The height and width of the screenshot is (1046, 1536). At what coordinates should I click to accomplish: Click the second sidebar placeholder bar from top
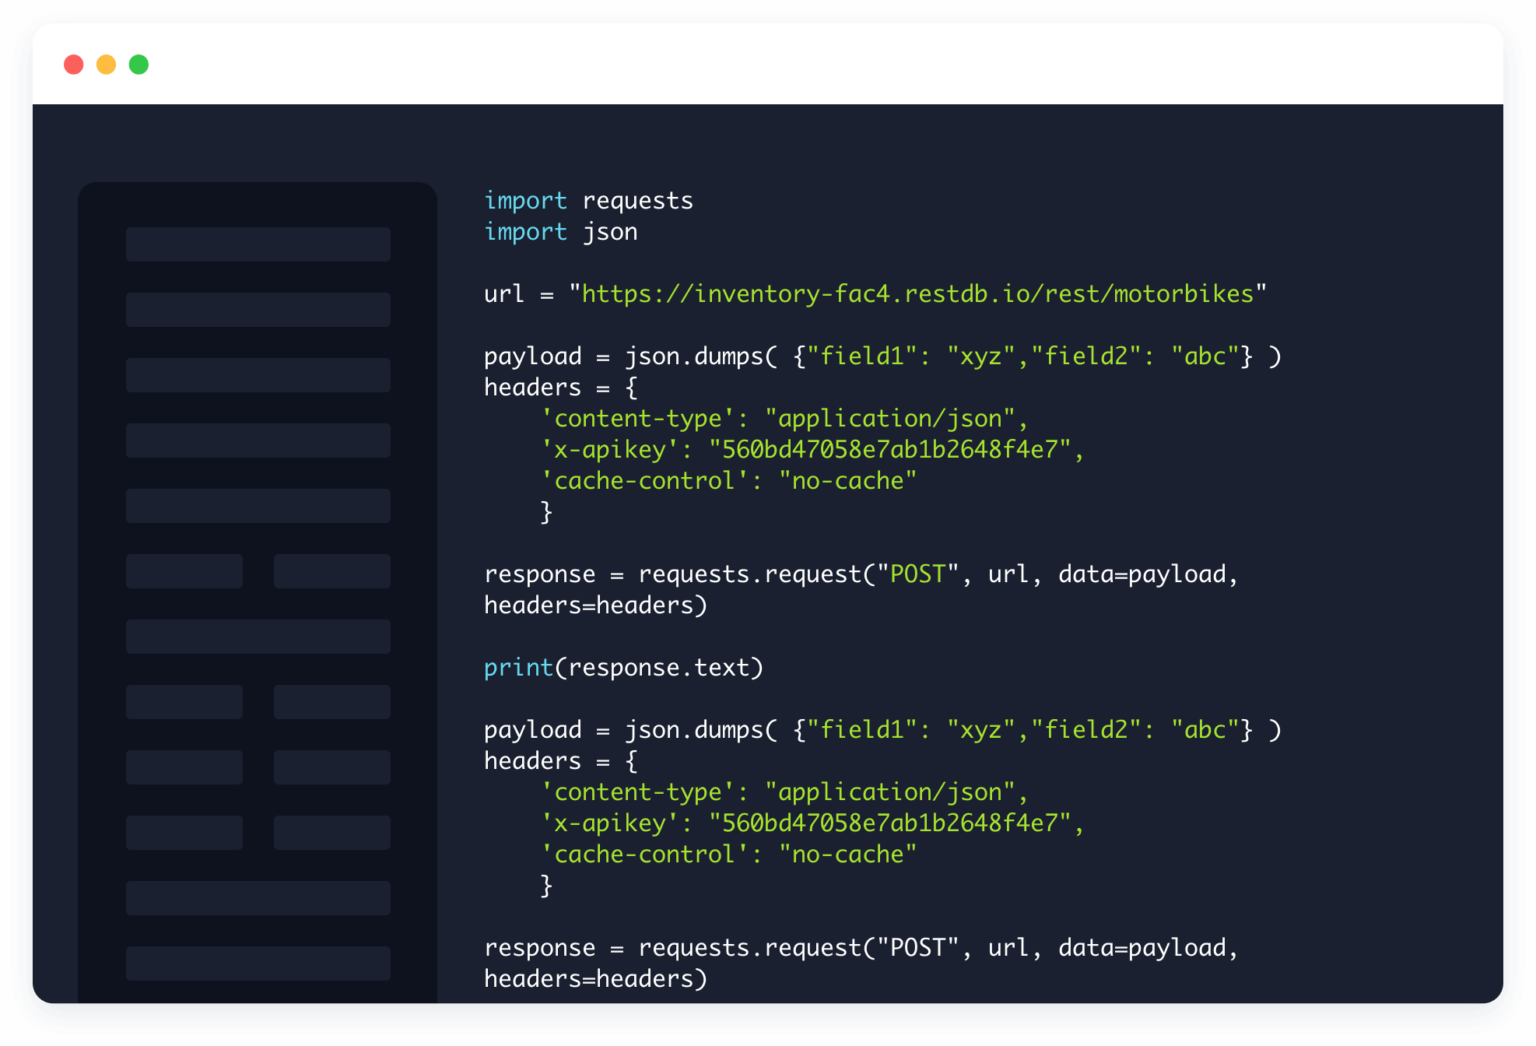258,310
